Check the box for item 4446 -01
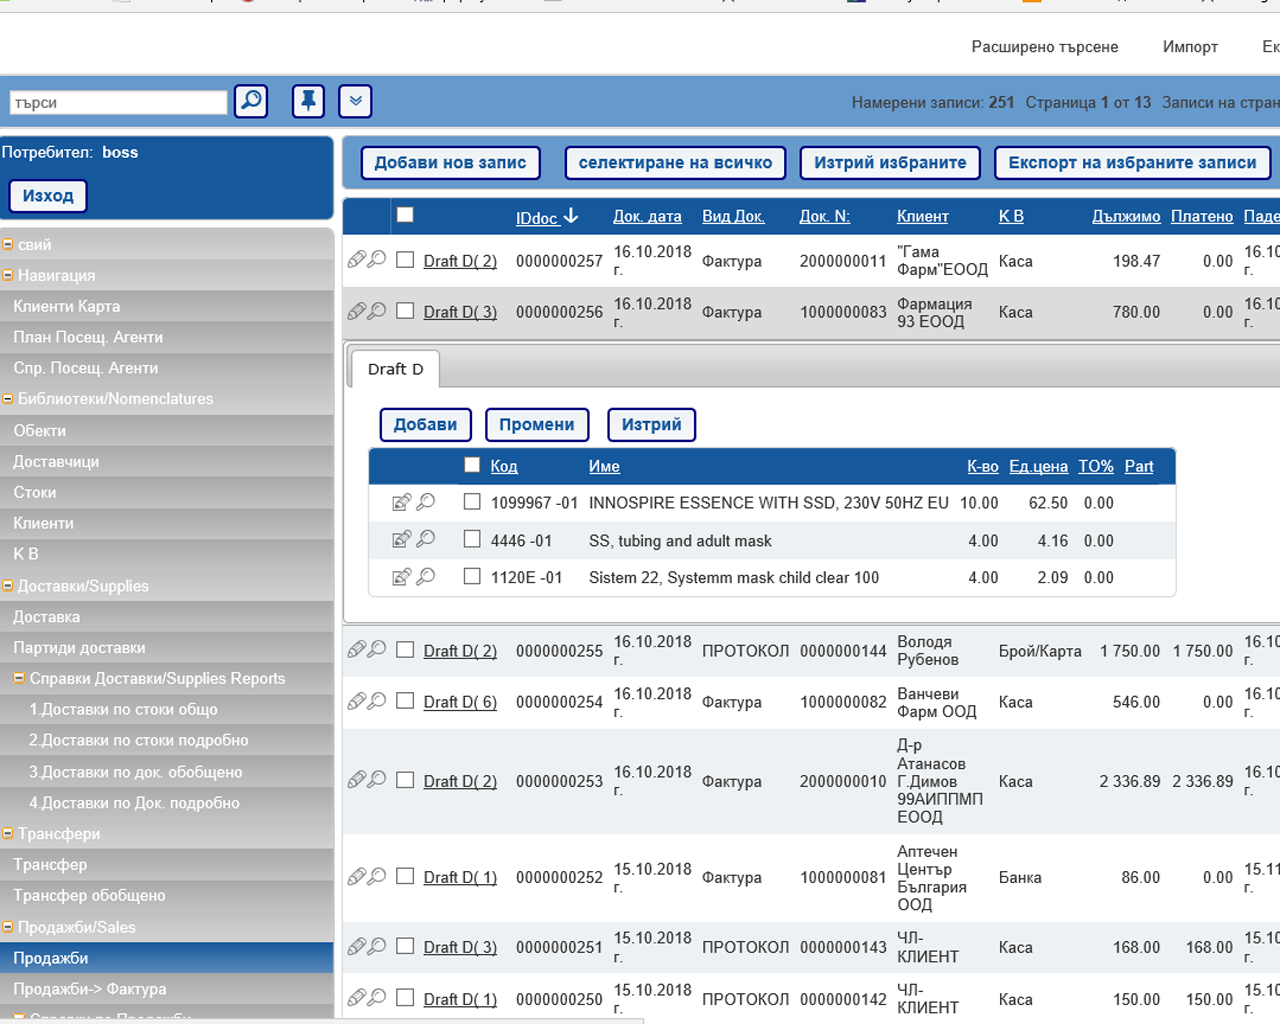The image size is (1280, 1024). tap(472, 539)
